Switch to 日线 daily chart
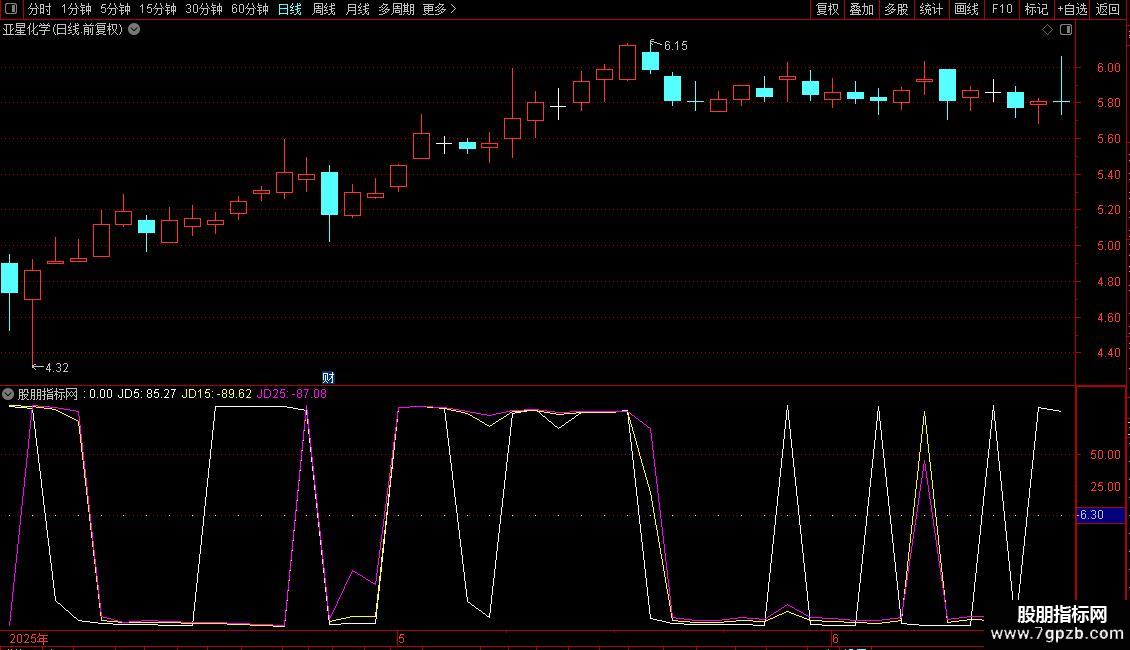Image resolution: width=1130 pixels, height=650 pixels. coord(290,9)
